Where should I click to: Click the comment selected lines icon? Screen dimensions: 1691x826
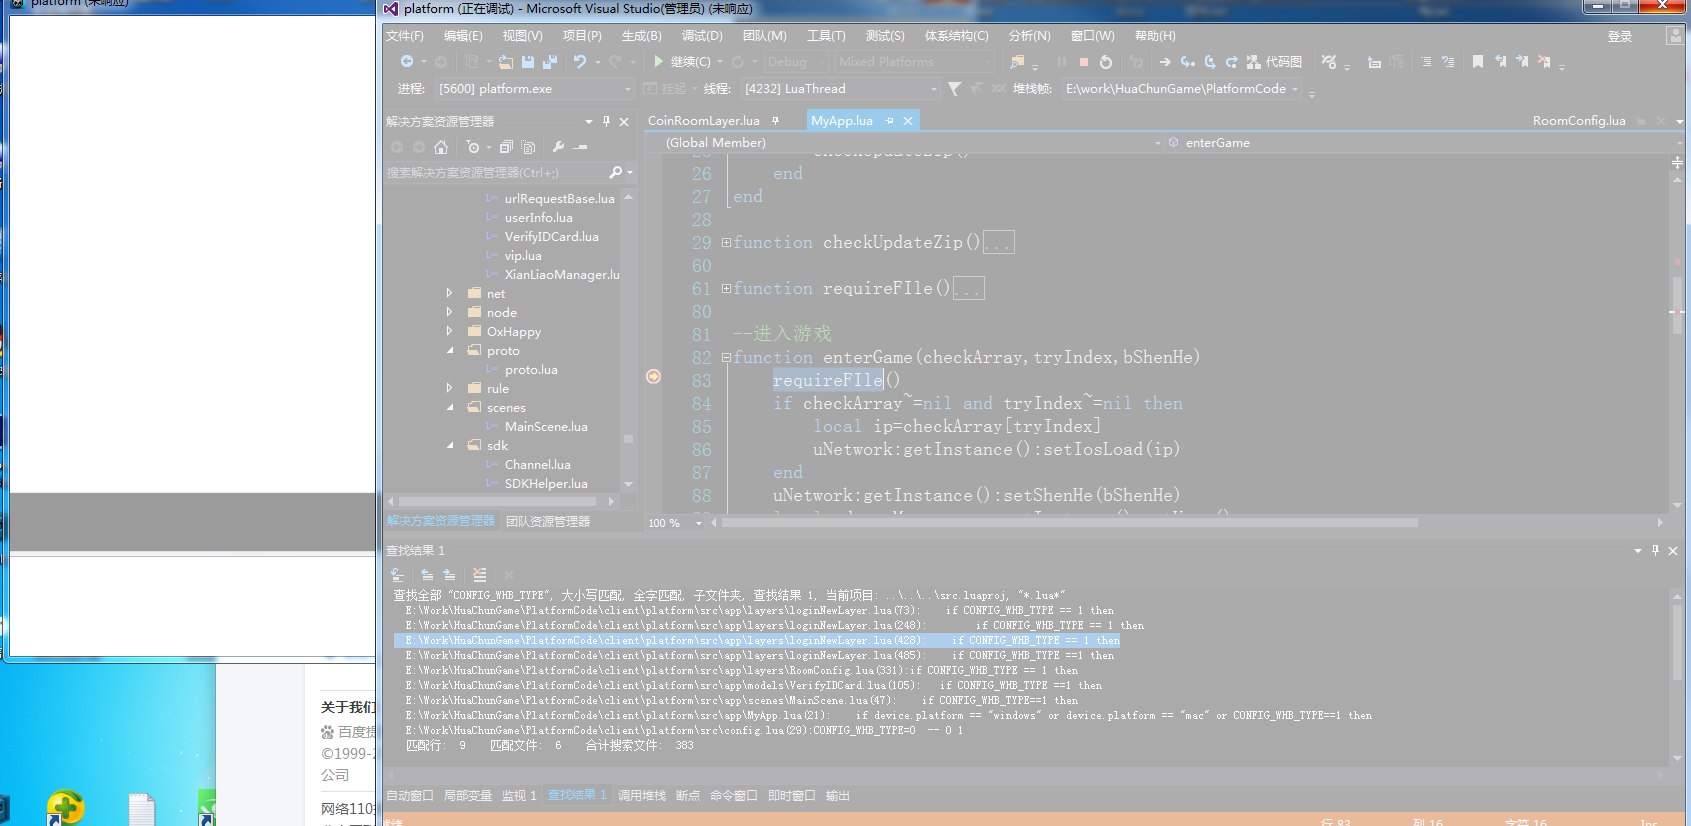click(x=1426, y=62)
